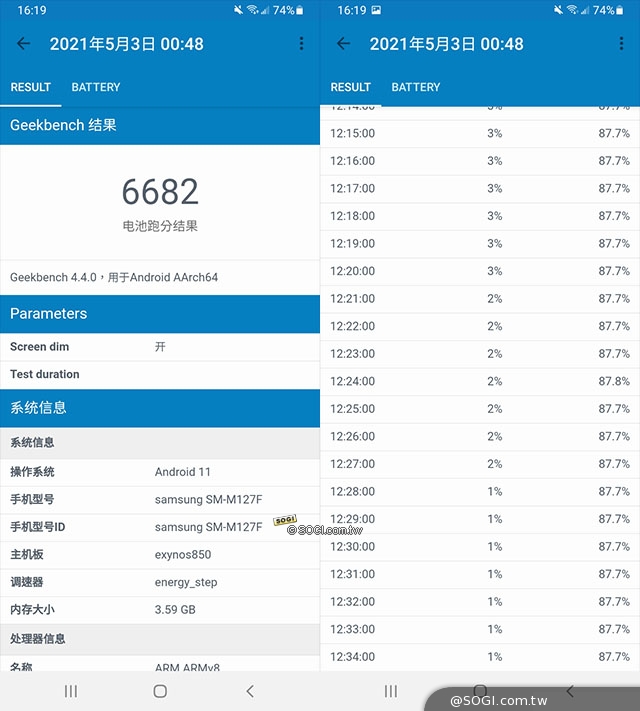Screen dimensions: 640x711
Task: Tap the Android 11 operating system value
Action: [183, 472]
